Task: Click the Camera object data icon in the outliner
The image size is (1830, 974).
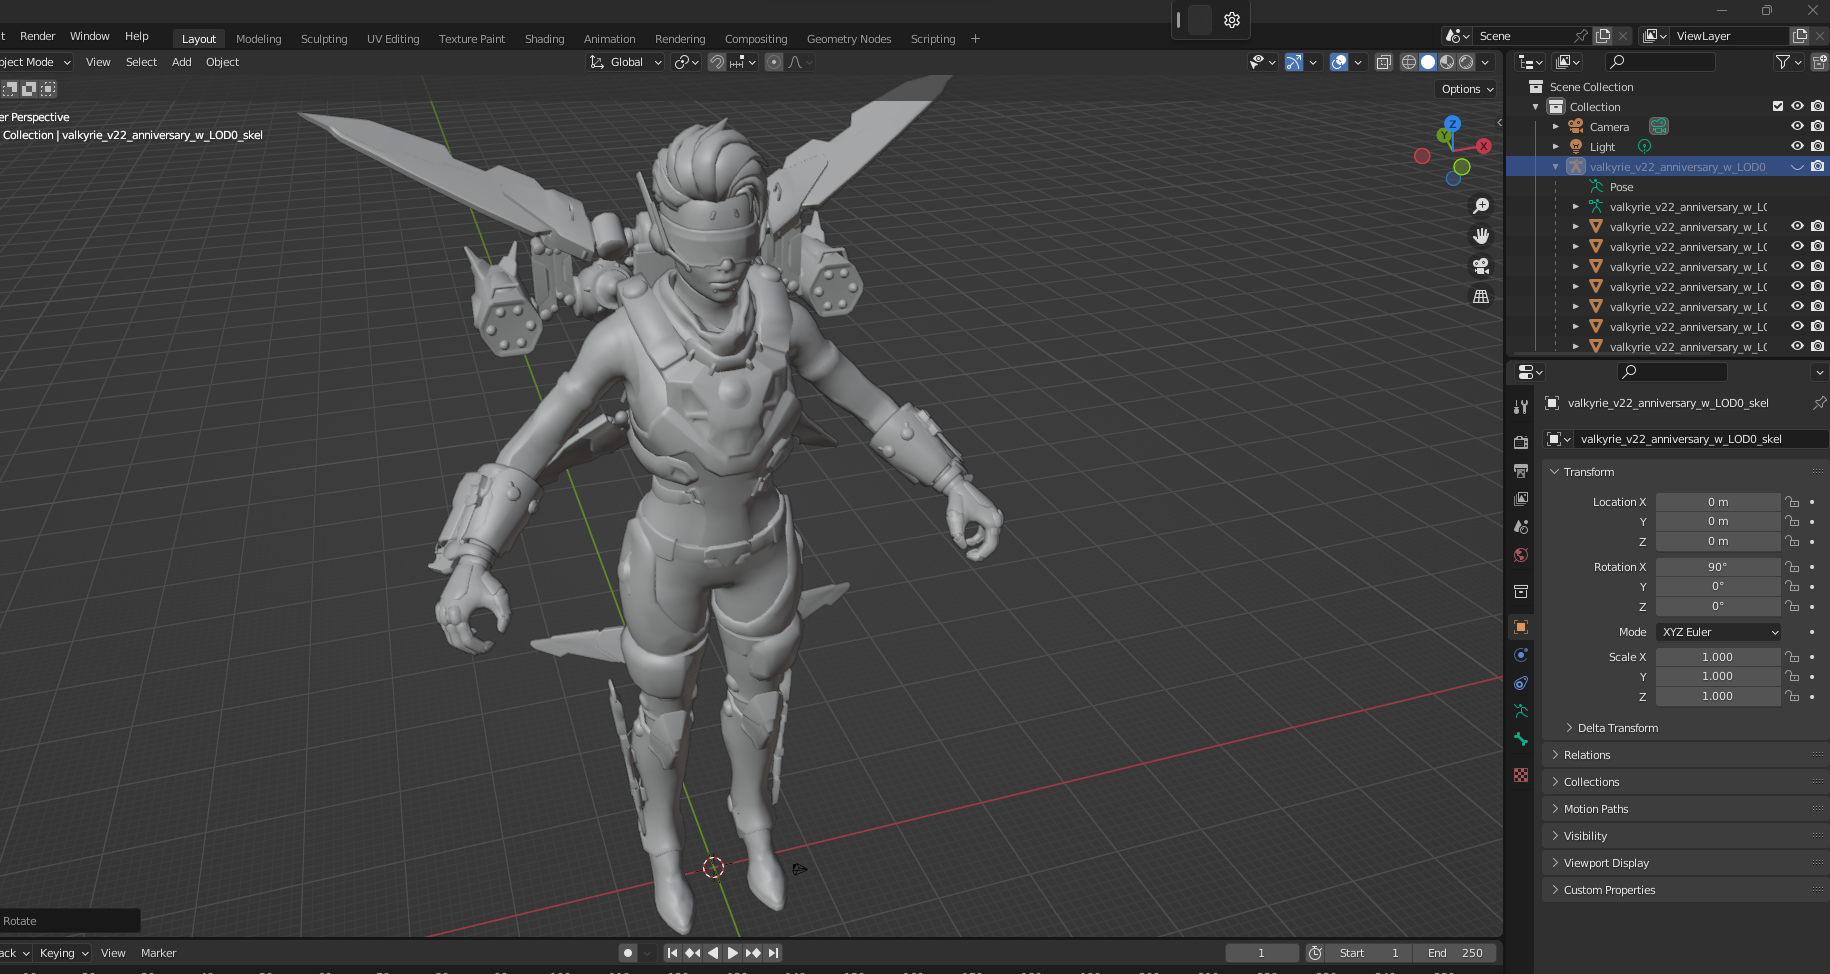Action: tap(1659, 126)
